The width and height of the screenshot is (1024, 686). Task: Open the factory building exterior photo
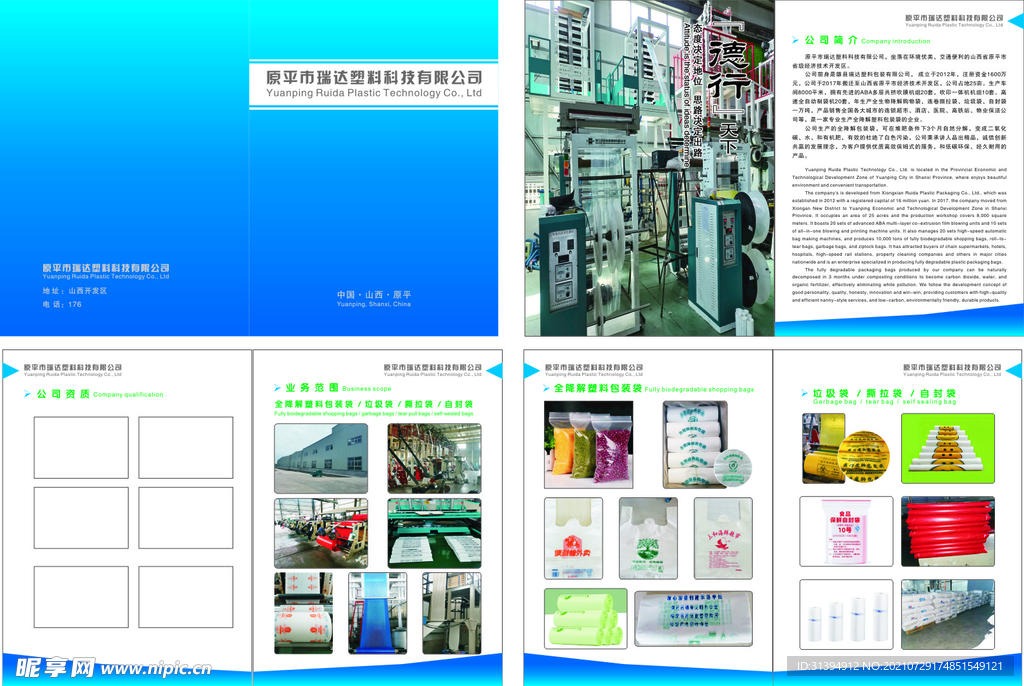321,458
